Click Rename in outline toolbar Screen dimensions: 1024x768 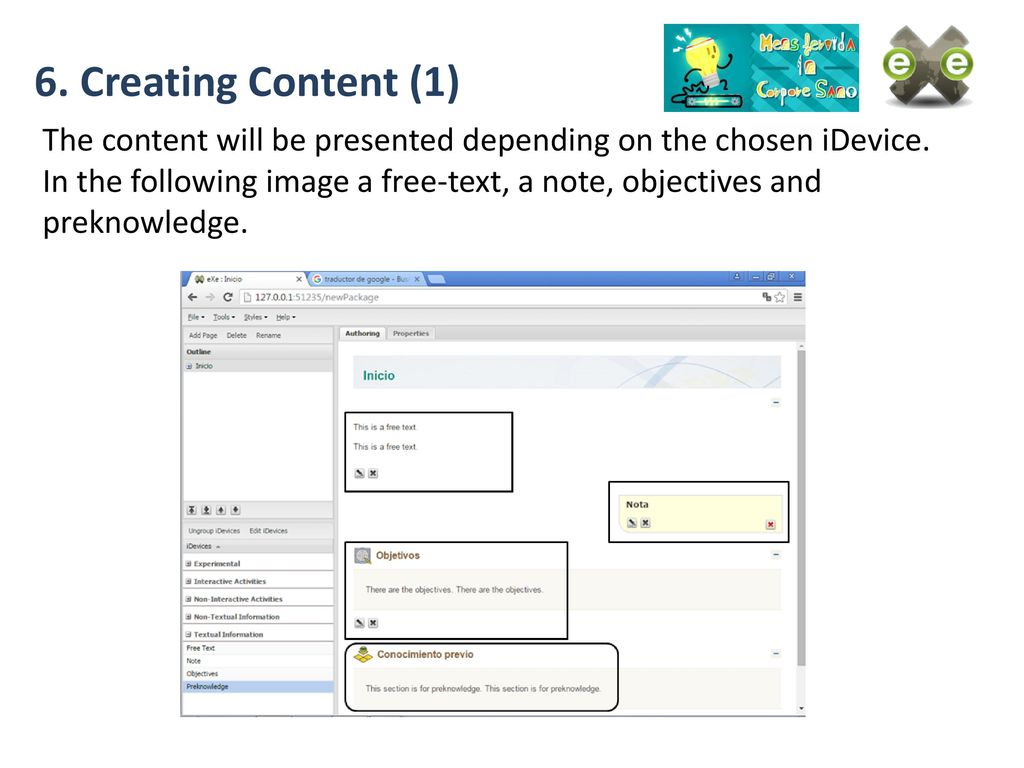click(268, 336)
